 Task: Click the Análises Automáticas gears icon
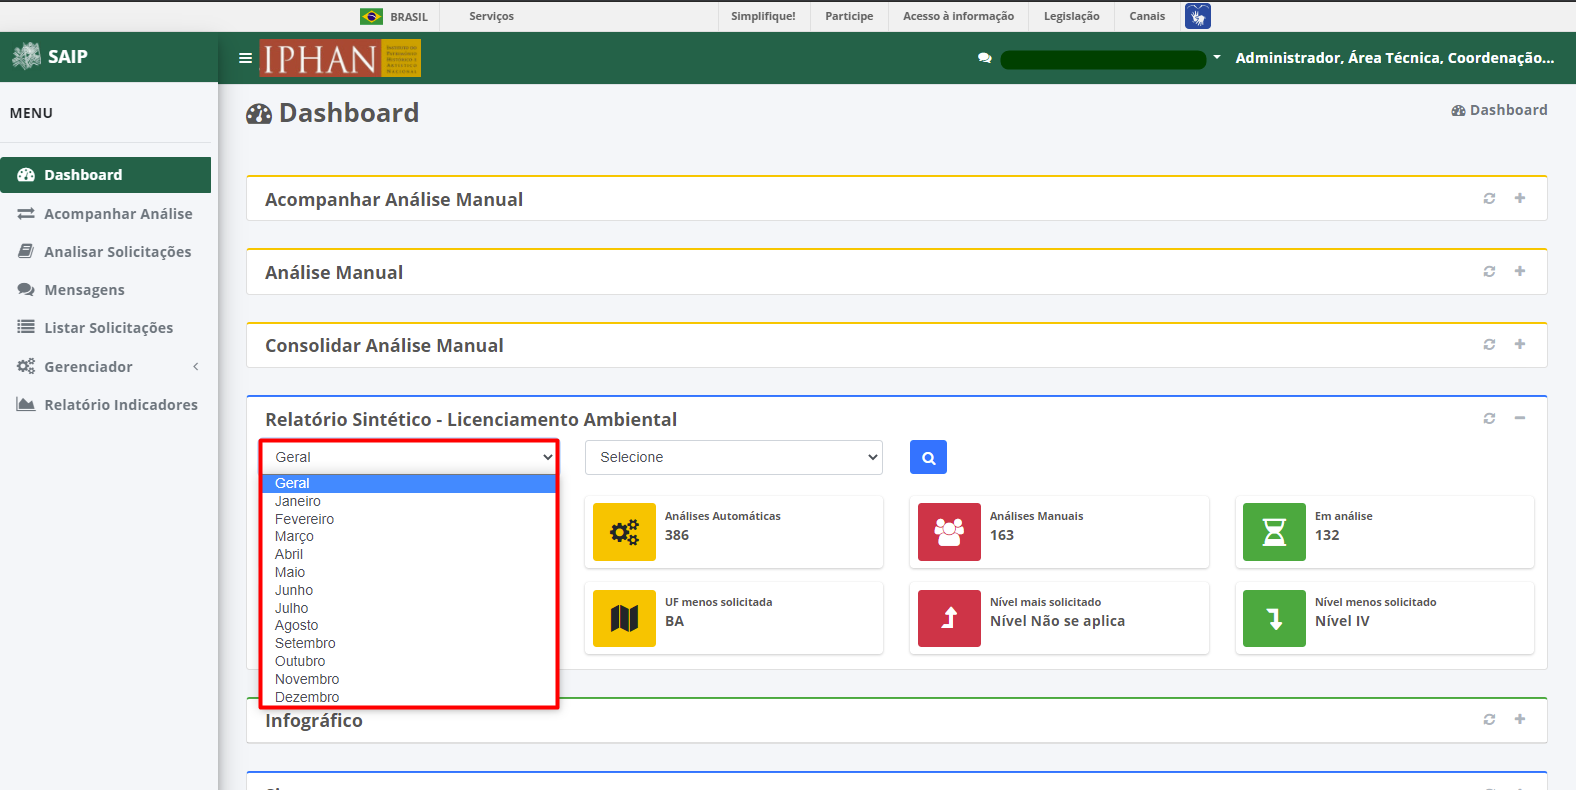point(624,532)
